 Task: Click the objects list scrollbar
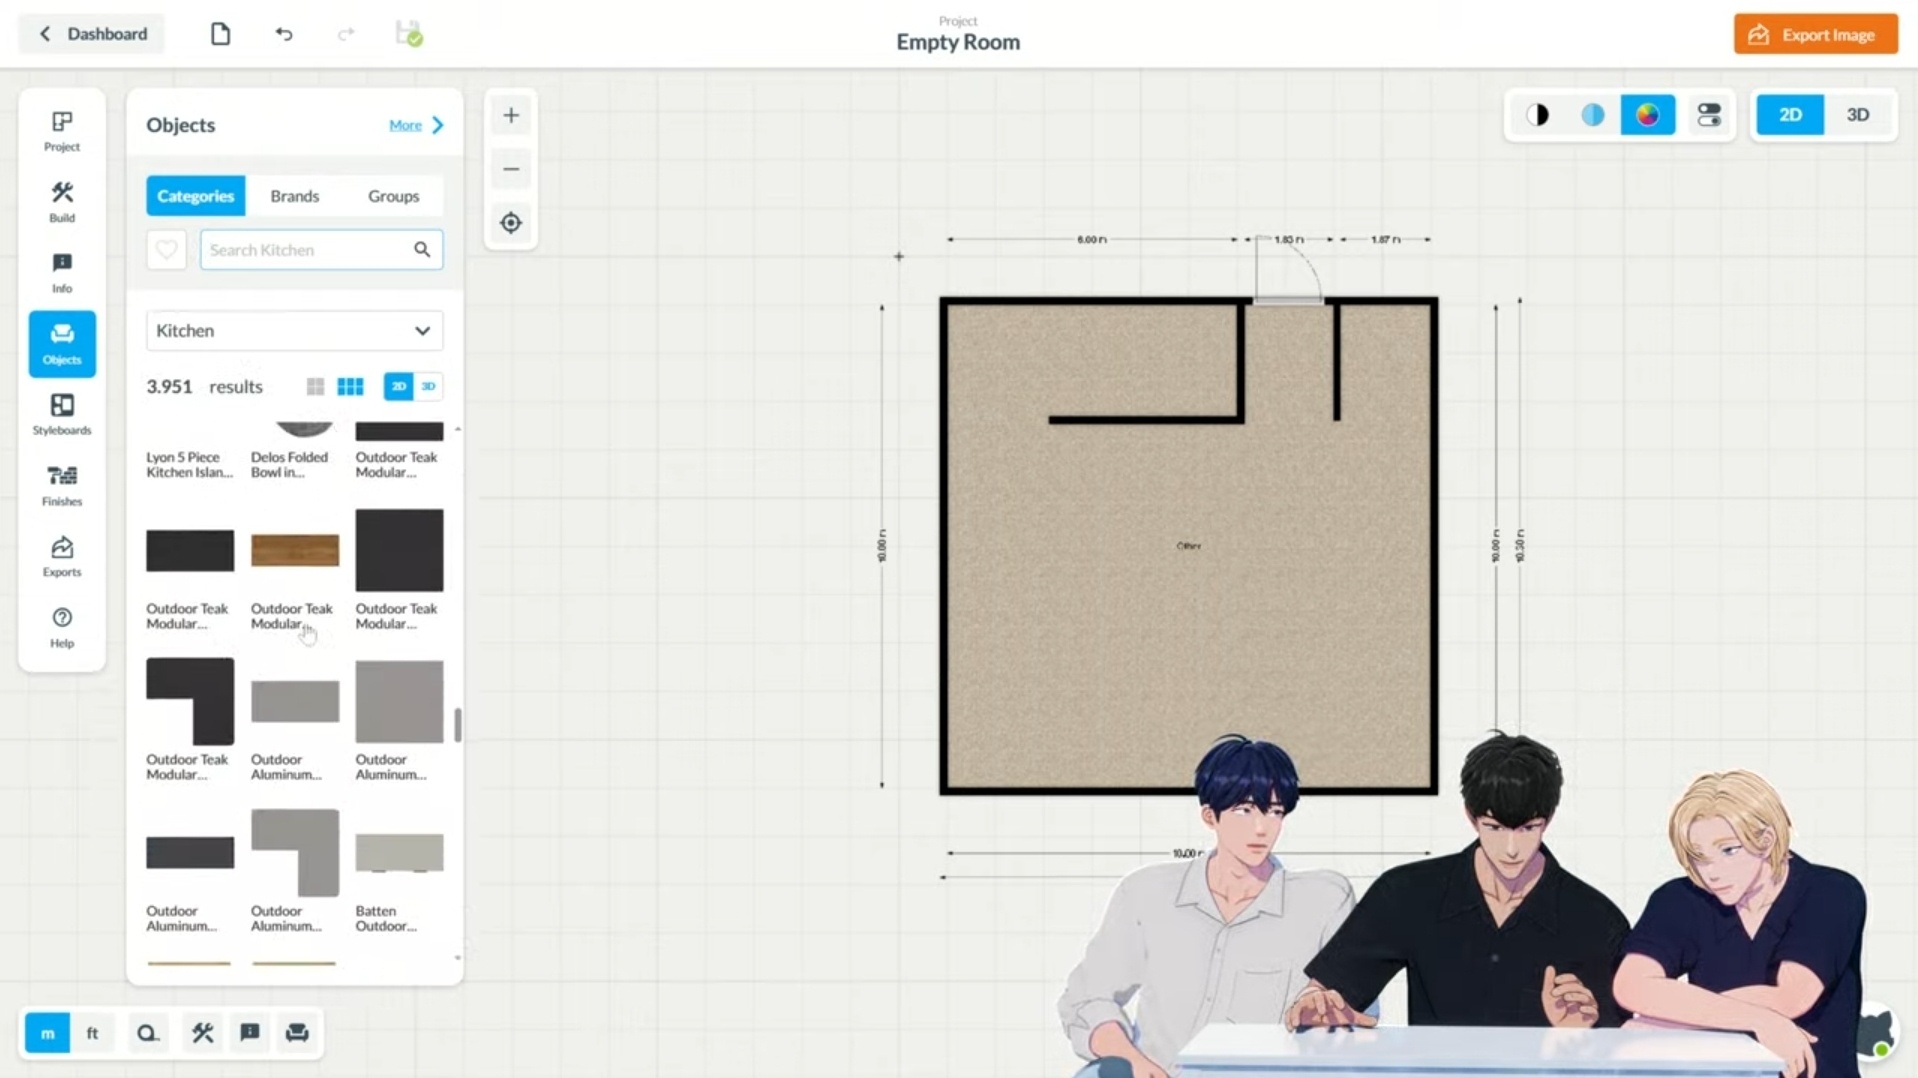tap(458, 724)
